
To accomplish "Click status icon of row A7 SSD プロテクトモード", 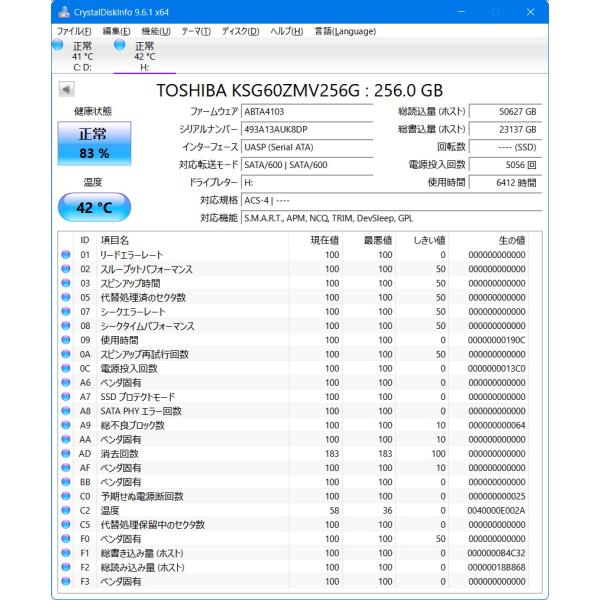I will [66, 396].
